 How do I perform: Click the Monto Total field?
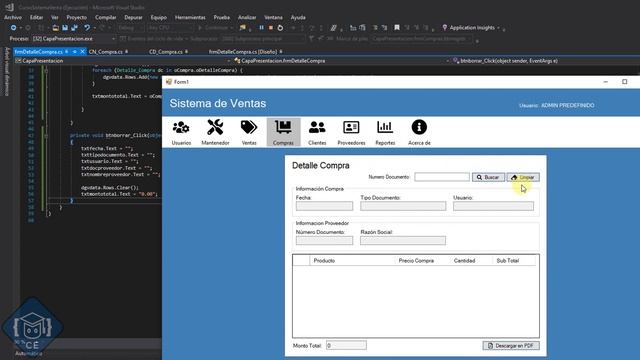346,345
